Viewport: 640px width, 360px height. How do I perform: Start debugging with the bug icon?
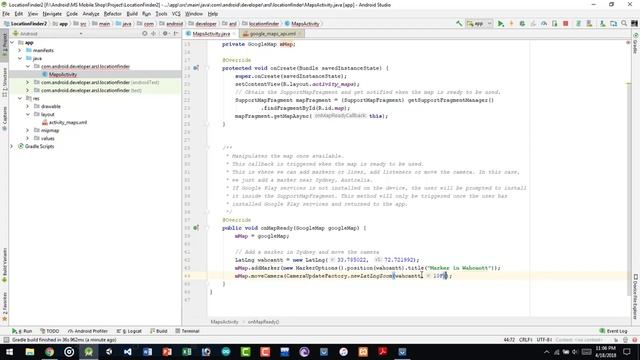coord(522,24)
